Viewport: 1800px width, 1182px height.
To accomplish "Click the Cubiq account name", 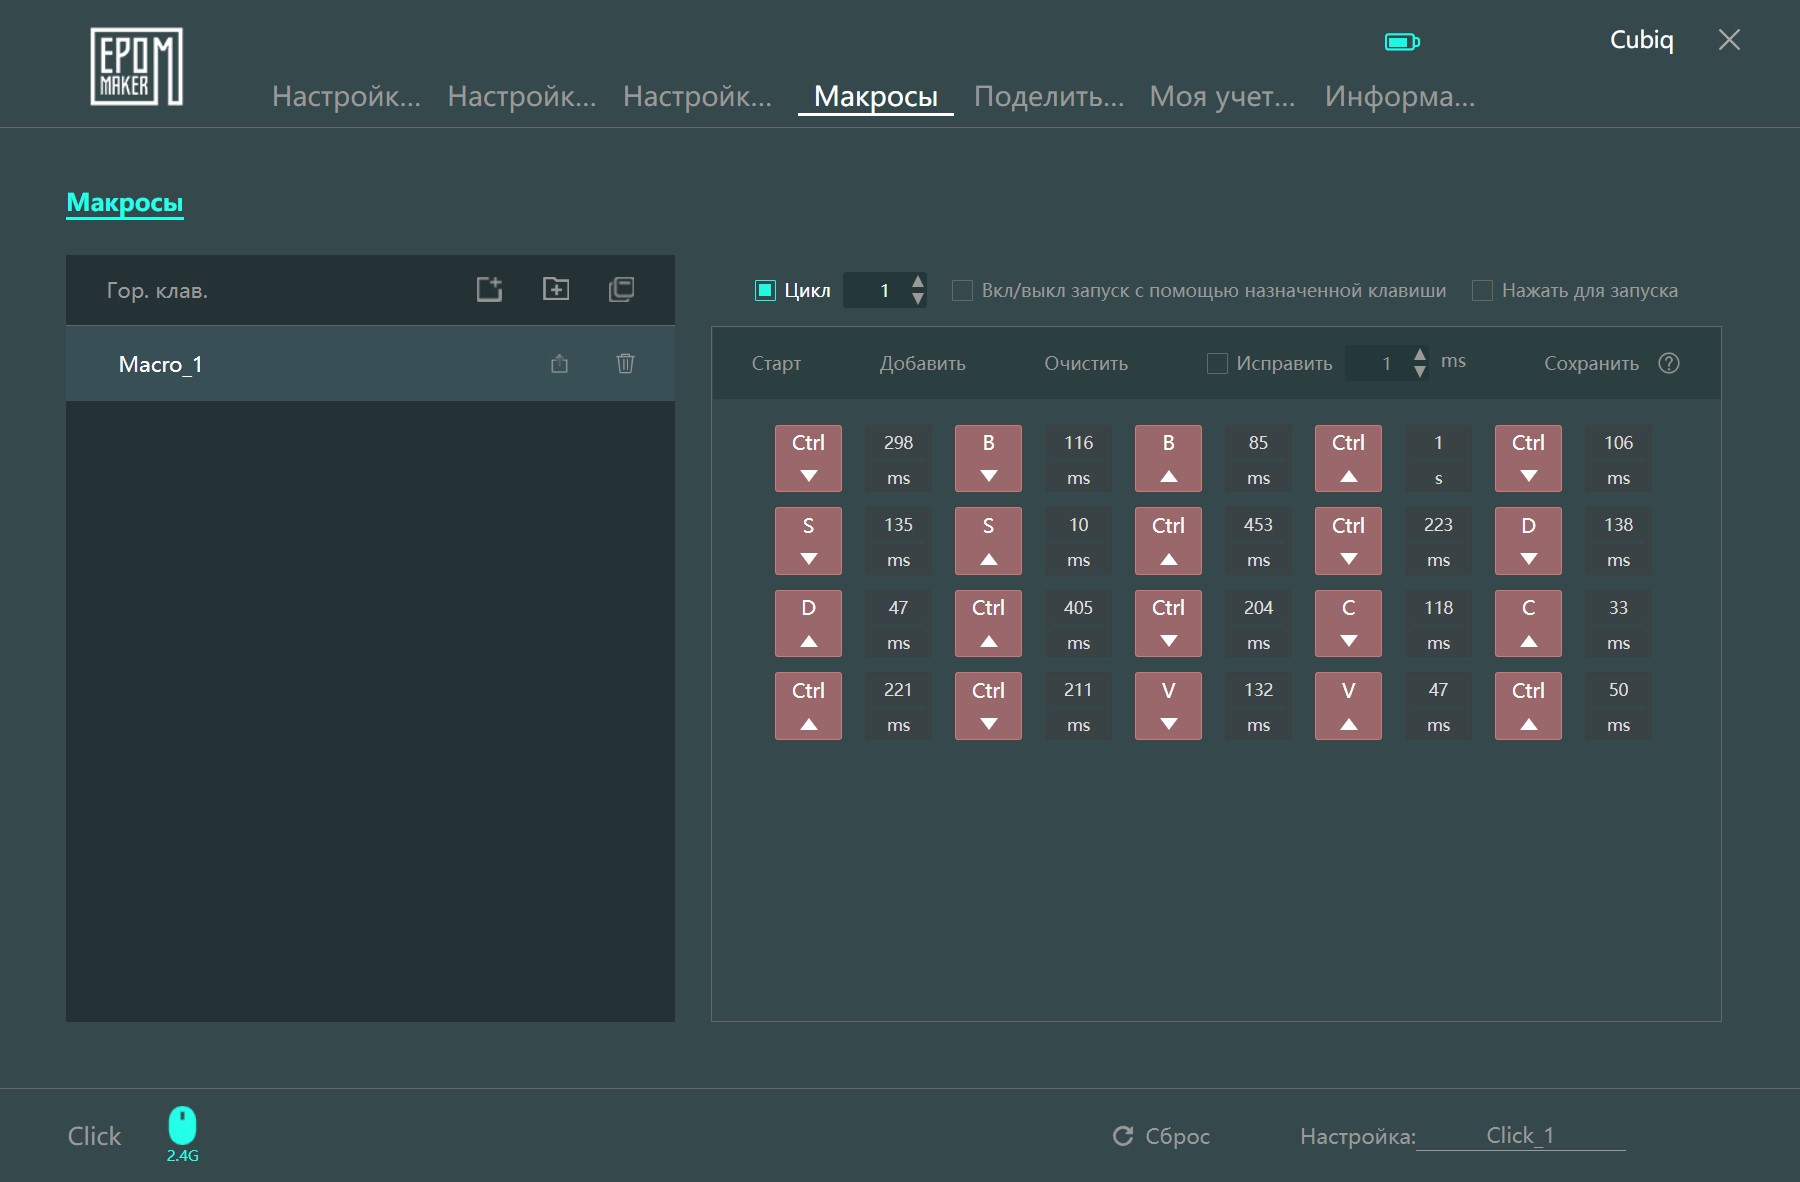I will pyautogui.click(x=1641, y=40).
